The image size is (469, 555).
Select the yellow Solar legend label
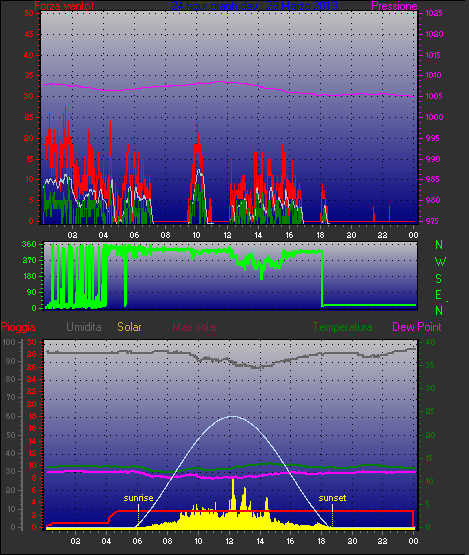point(129,327)
